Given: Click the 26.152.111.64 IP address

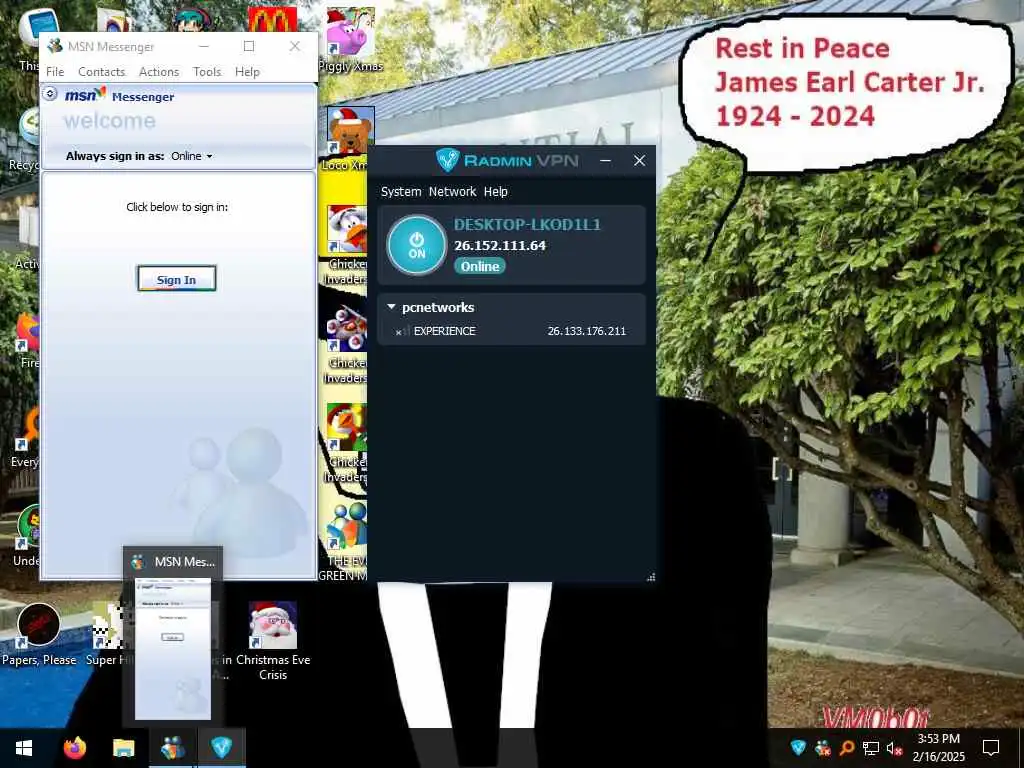Looking at the screenshot, I should pos(500,246).
